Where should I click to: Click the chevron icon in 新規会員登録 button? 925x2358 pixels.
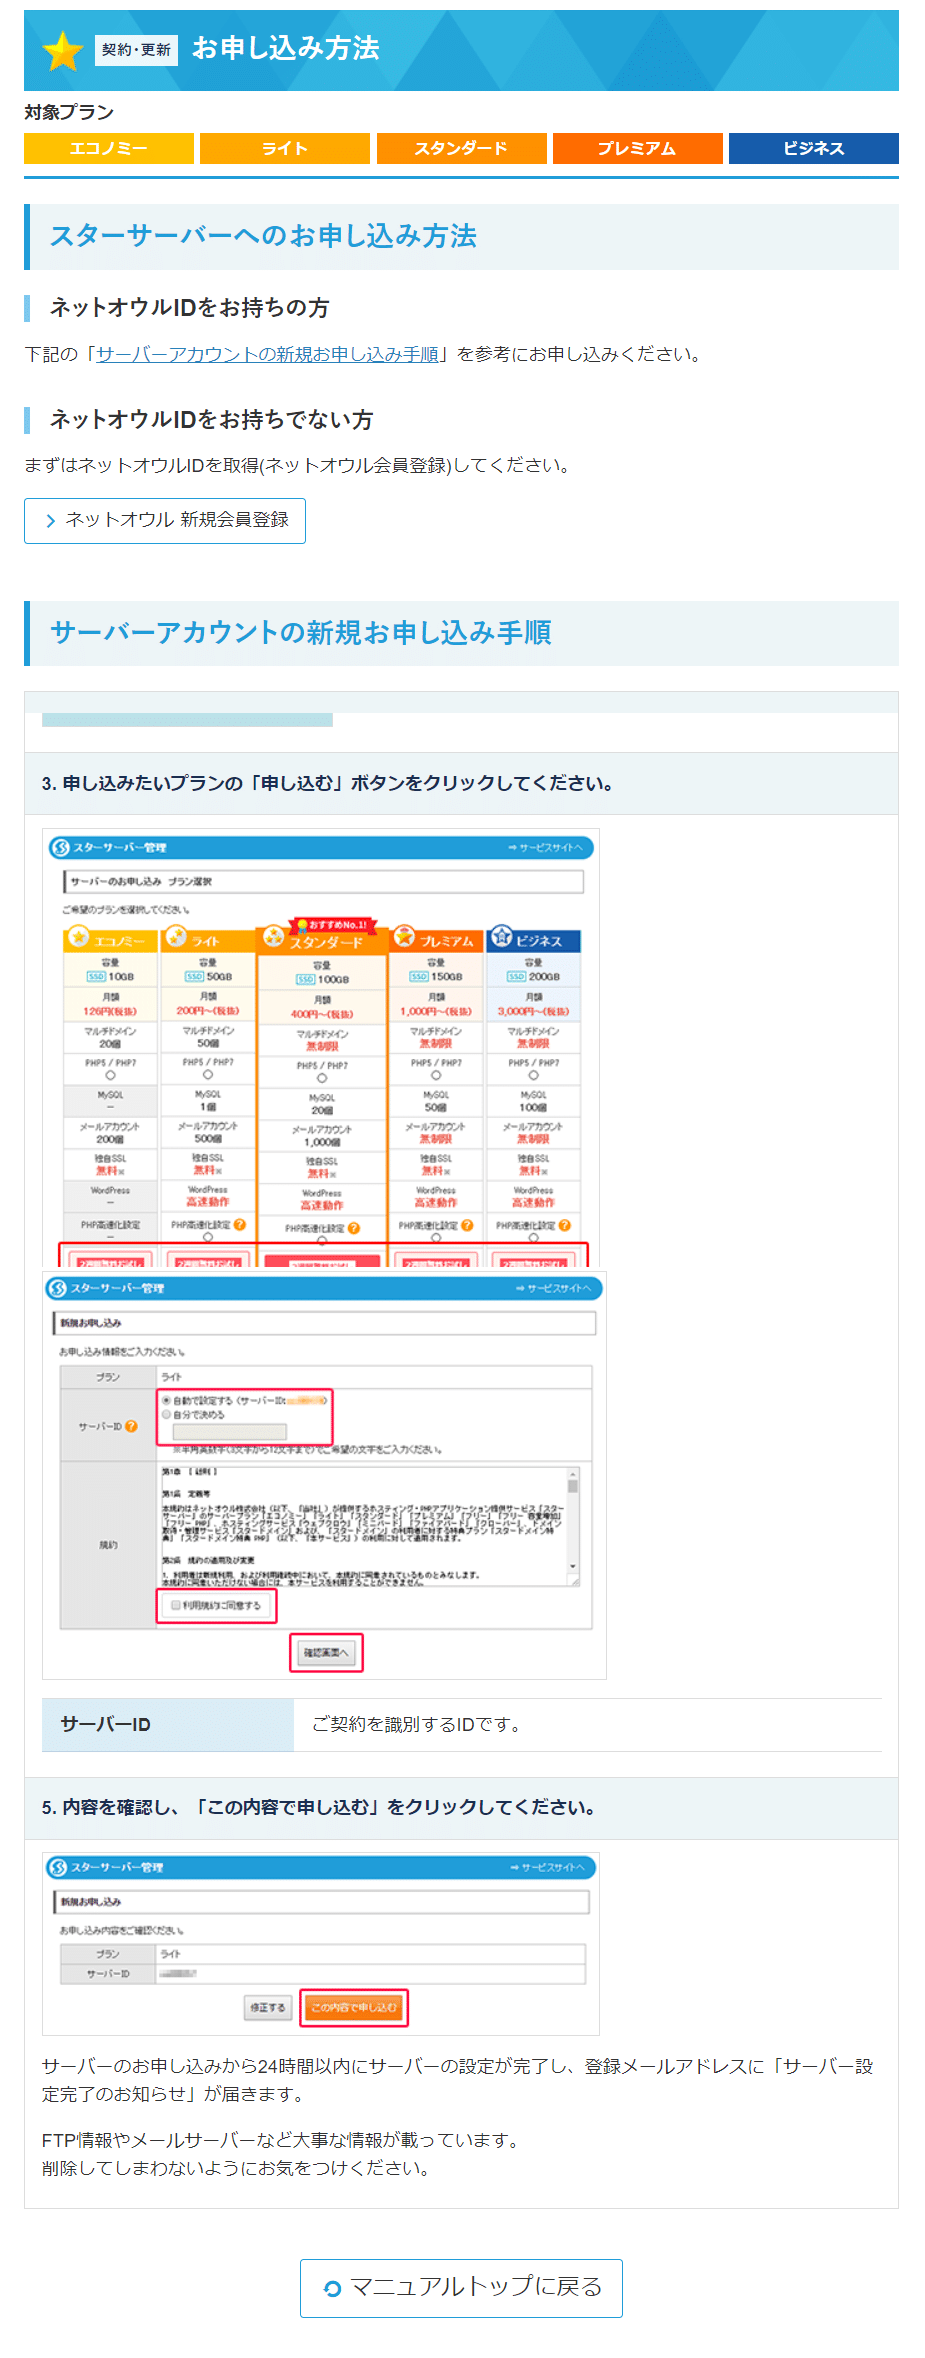tap(50, 521)
